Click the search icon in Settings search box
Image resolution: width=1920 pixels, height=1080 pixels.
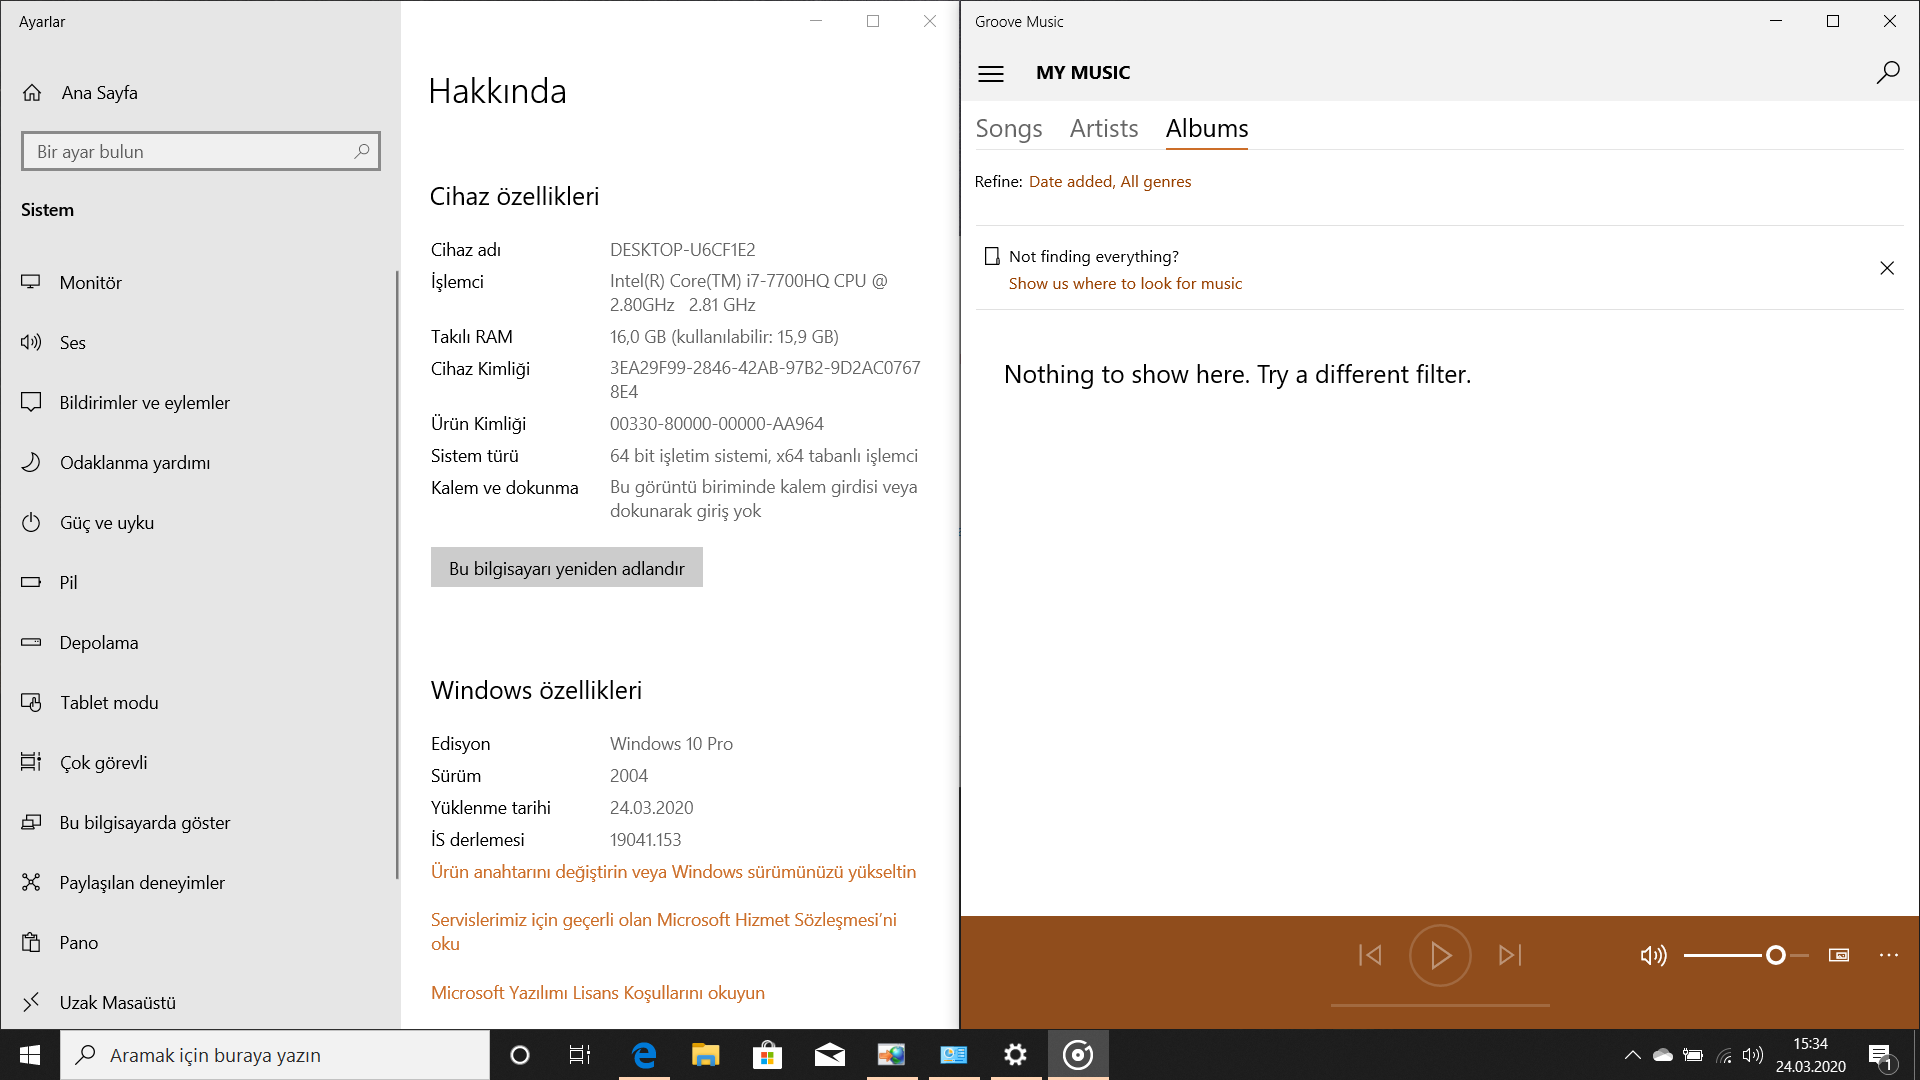(x=362, y=151)
